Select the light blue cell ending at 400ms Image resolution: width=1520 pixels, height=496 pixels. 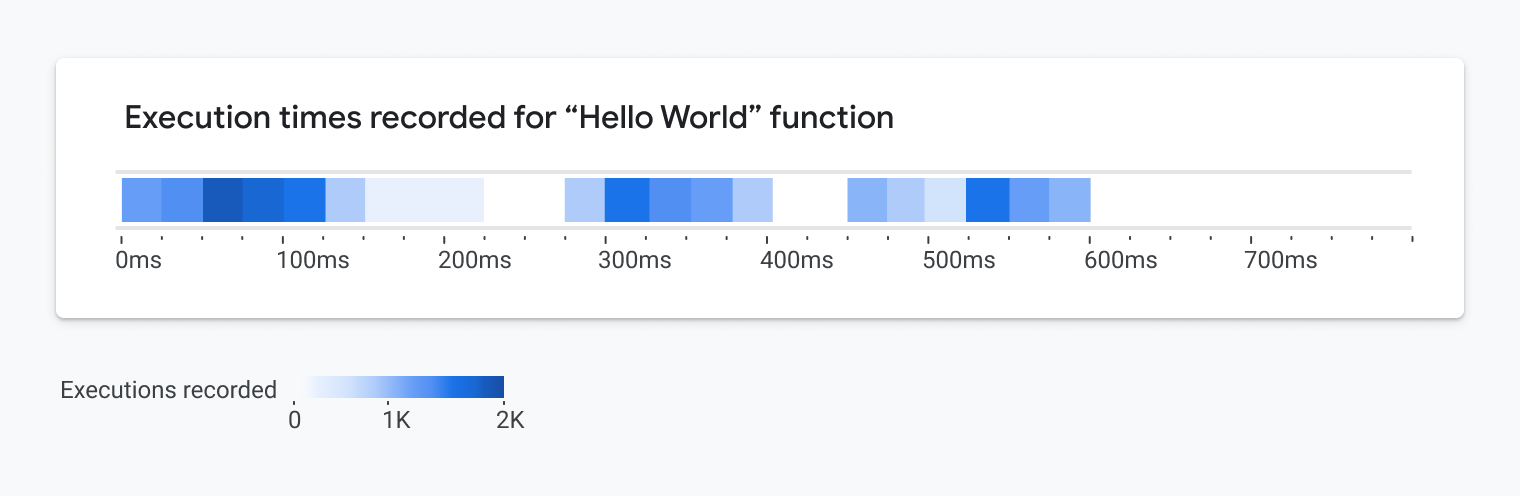point(753,199)
